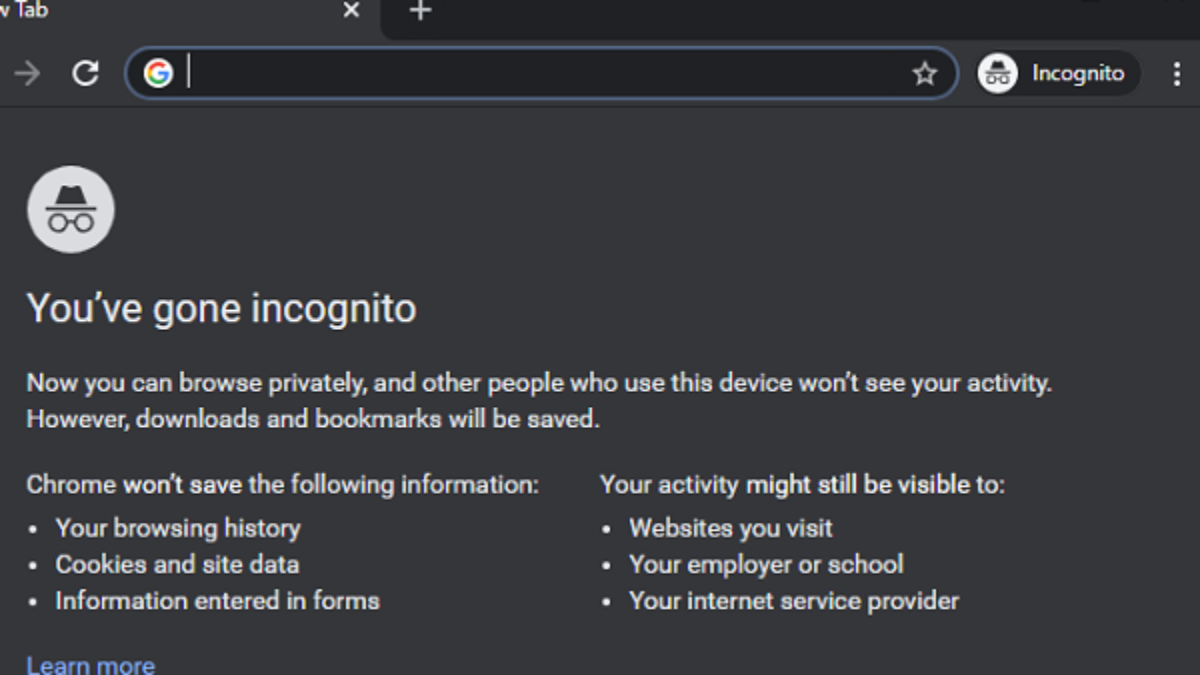The width and height of the screenshot is (1200, 675).
Task: Click the Incognito hat-and-glasses icon in the toolbar
Action: click(997, 73)
